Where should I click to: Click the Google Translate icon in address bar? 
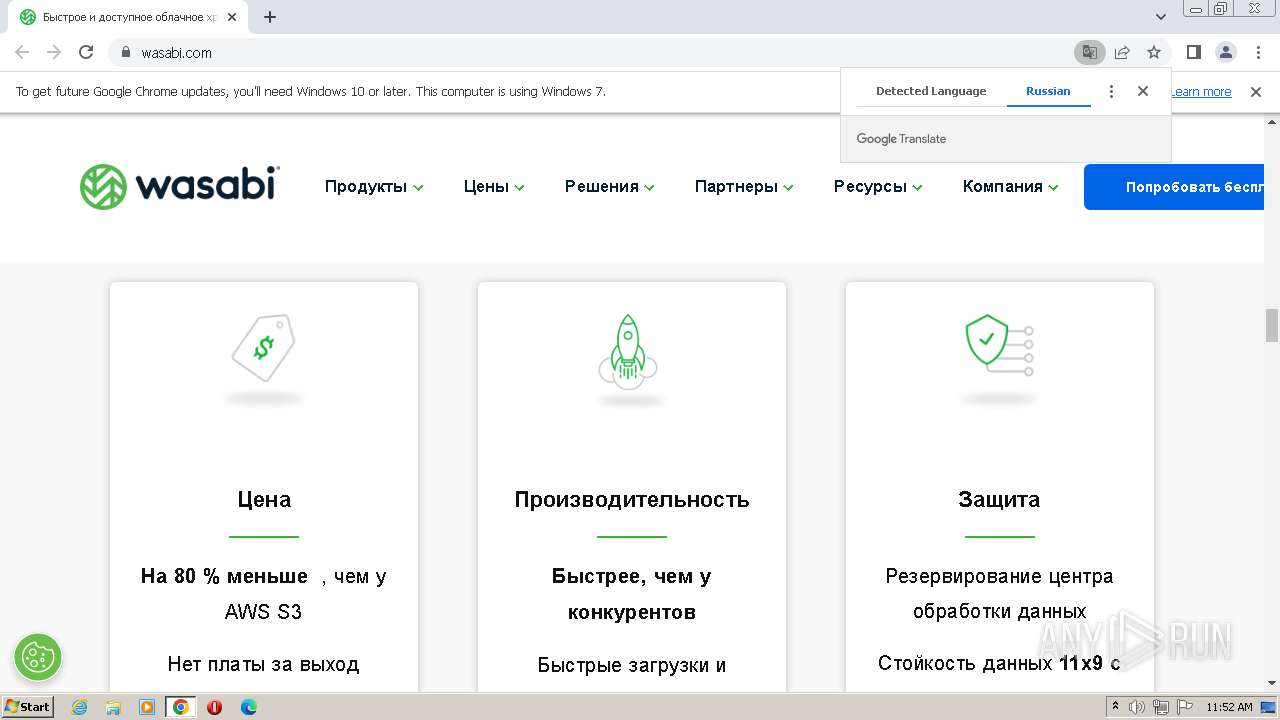tap(1090, 52)
